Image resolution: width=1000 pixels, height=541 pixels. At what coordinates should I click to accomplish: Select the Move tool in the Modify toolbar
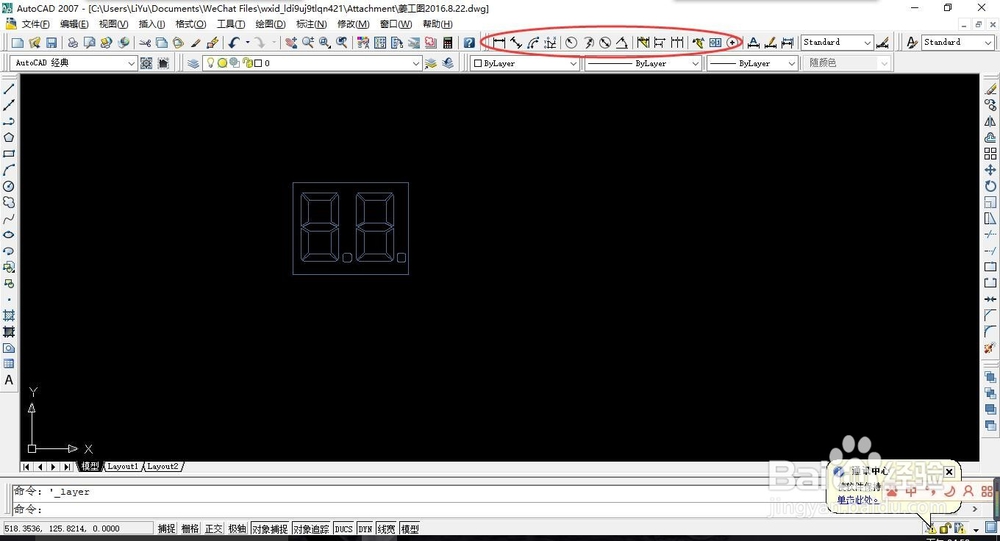(x=990, y=170)
